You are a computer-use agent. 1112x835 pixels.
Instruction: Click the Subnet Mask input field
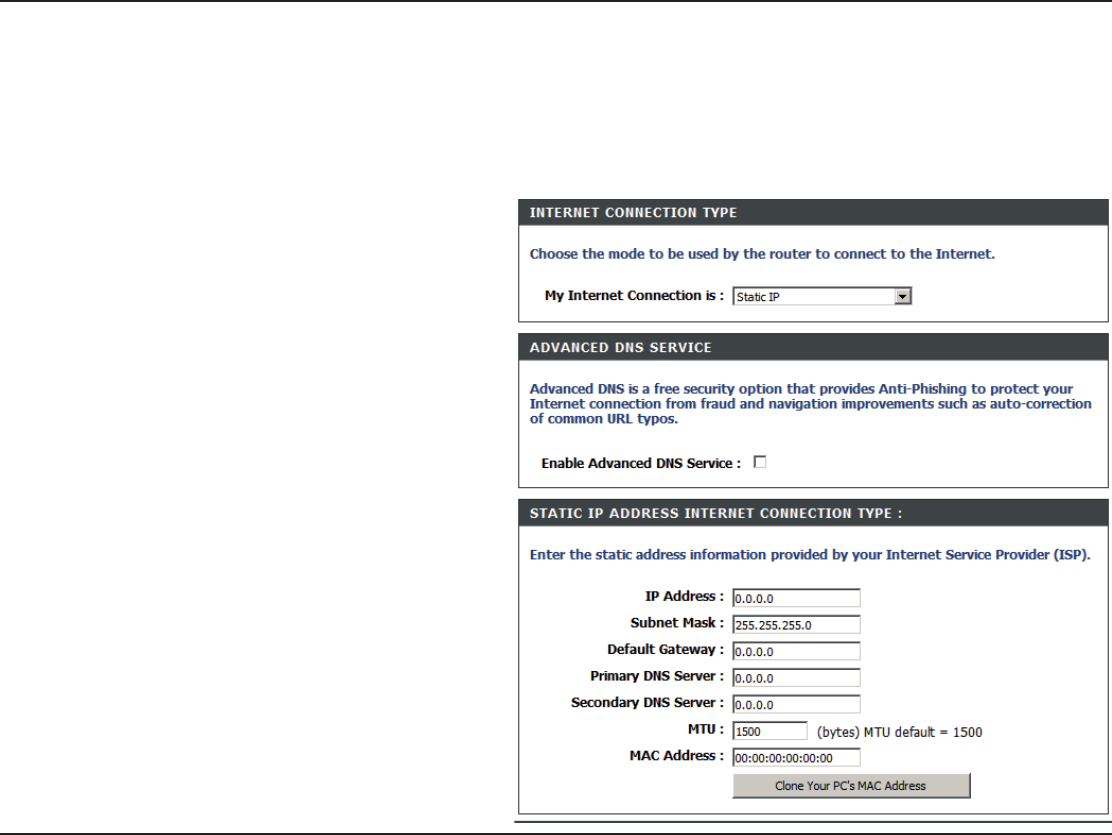[796, 625]
